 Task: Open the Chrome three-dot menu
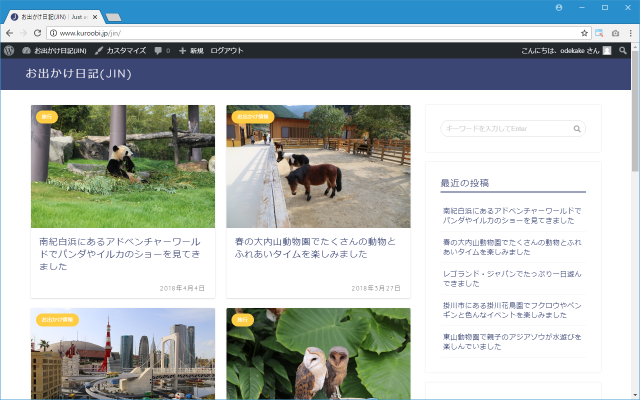pyautogui.click(x=631, y=33)
